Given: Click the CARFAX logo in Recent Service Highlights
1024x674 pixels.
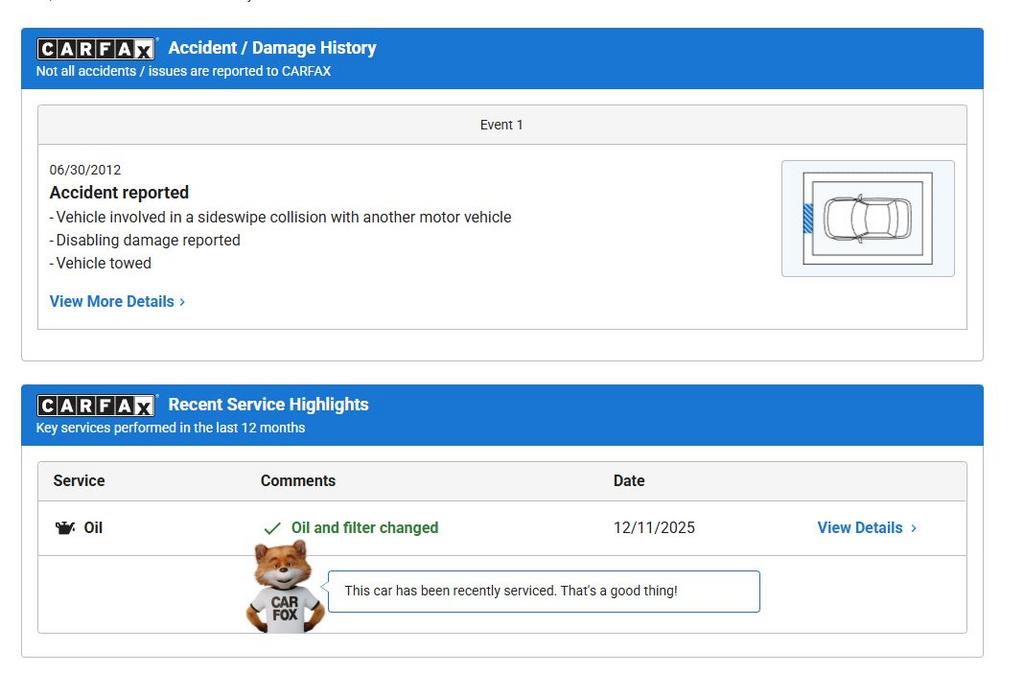Looking at the screenshot, I should click(96, 405).
